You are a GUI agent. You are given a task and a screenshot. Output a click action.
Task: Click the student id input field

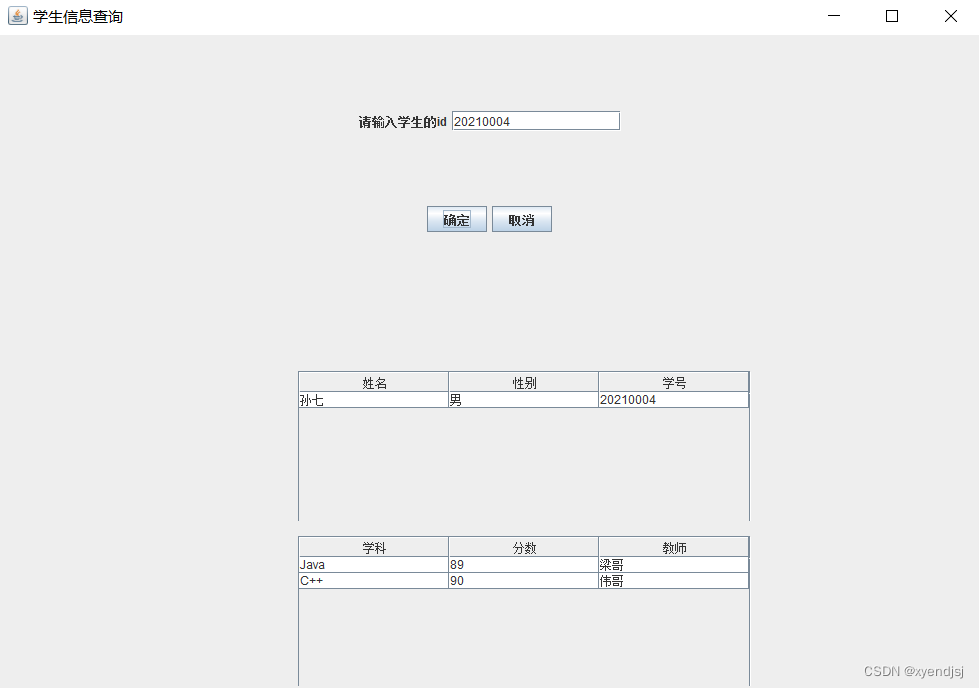tap(536, 121)
